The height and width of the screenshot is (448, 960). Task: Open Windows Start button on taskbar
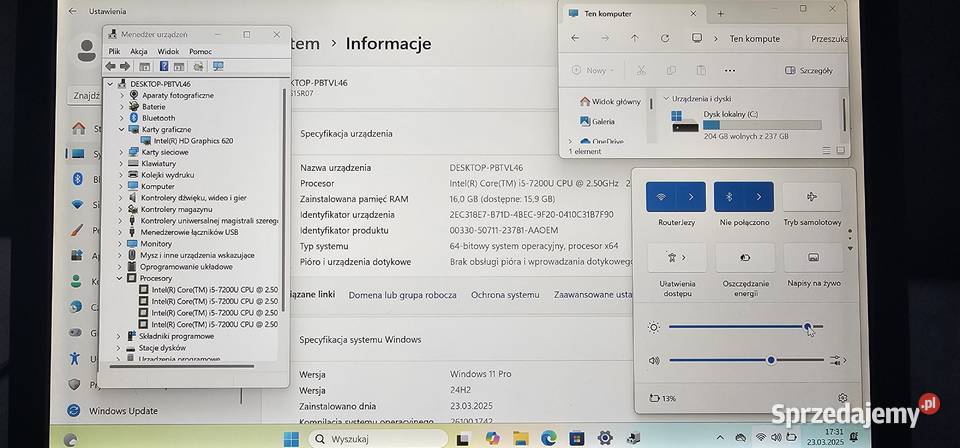pos(291,438)
